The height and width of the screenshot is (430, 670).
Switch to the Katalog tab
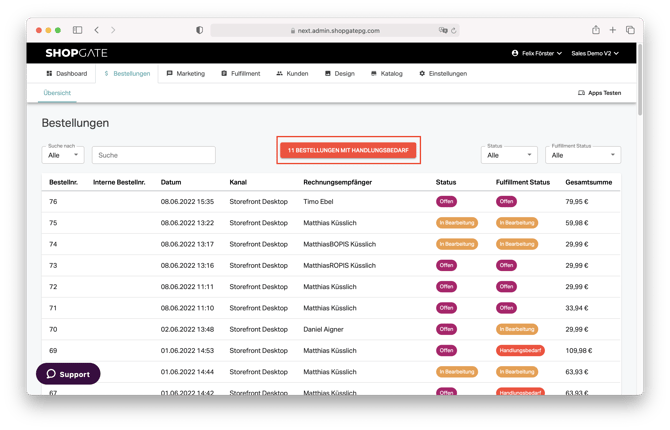coord(386,73)
